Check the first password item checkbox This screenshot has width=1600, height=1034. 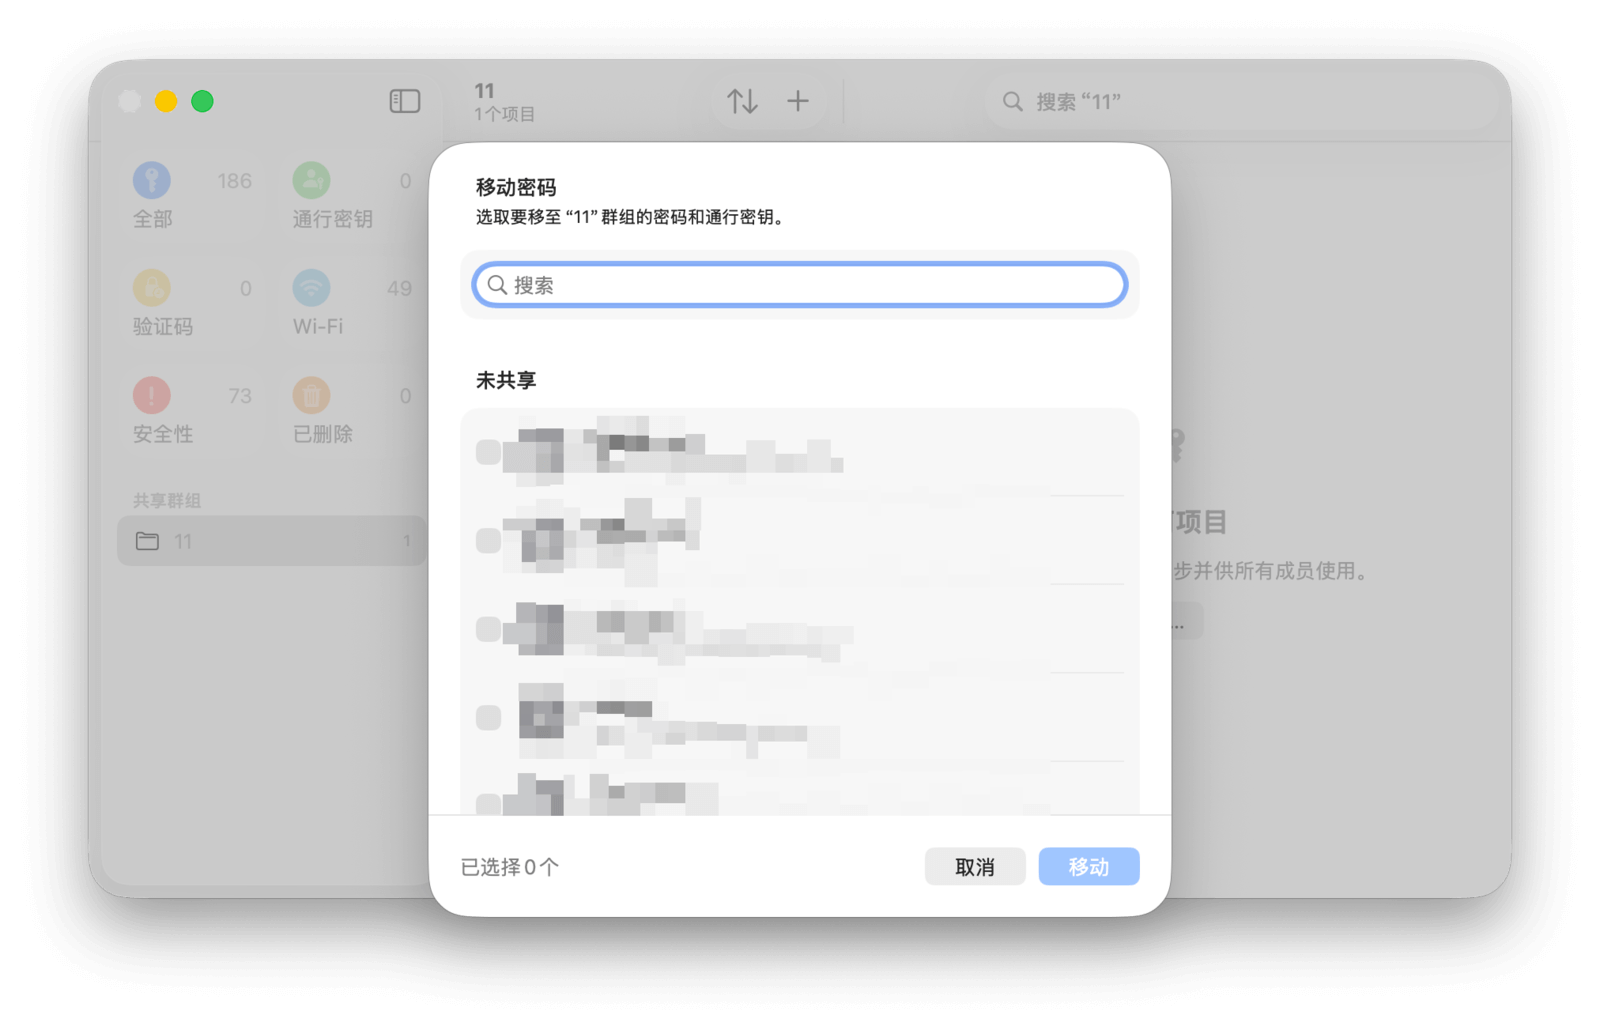coord(488,452)
